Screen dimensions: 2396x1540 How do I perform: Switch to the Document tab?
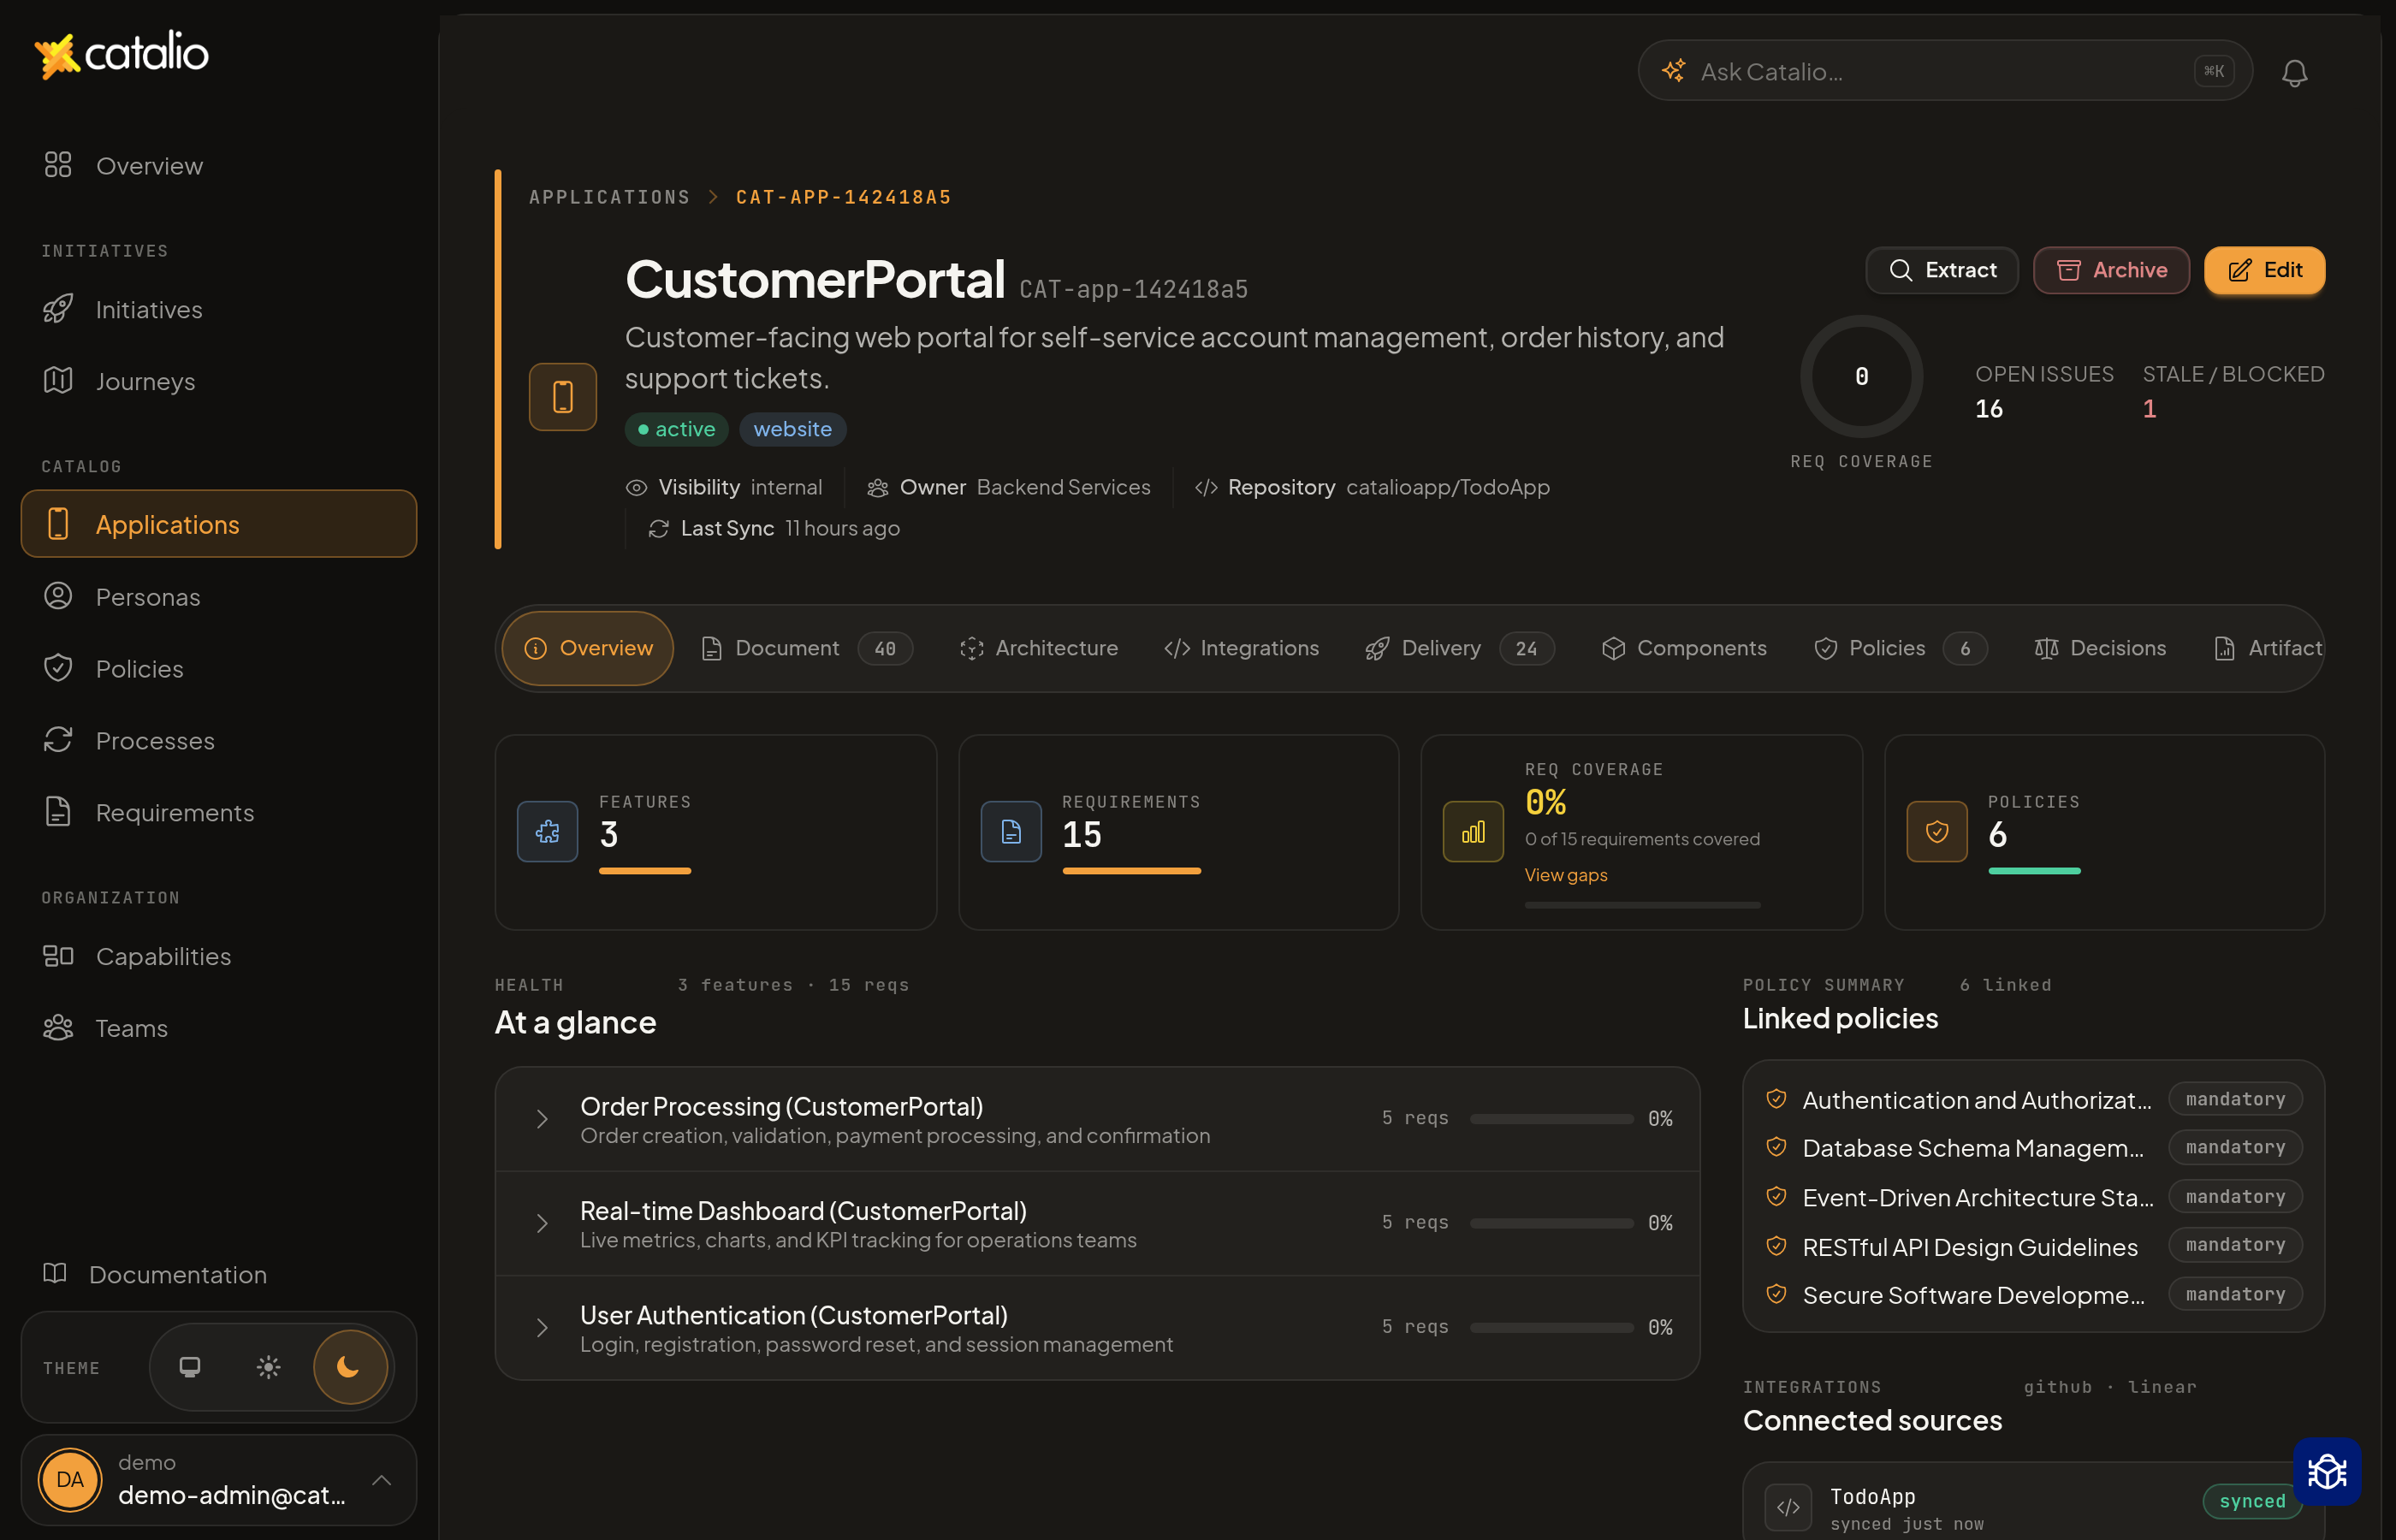[806, 648]
